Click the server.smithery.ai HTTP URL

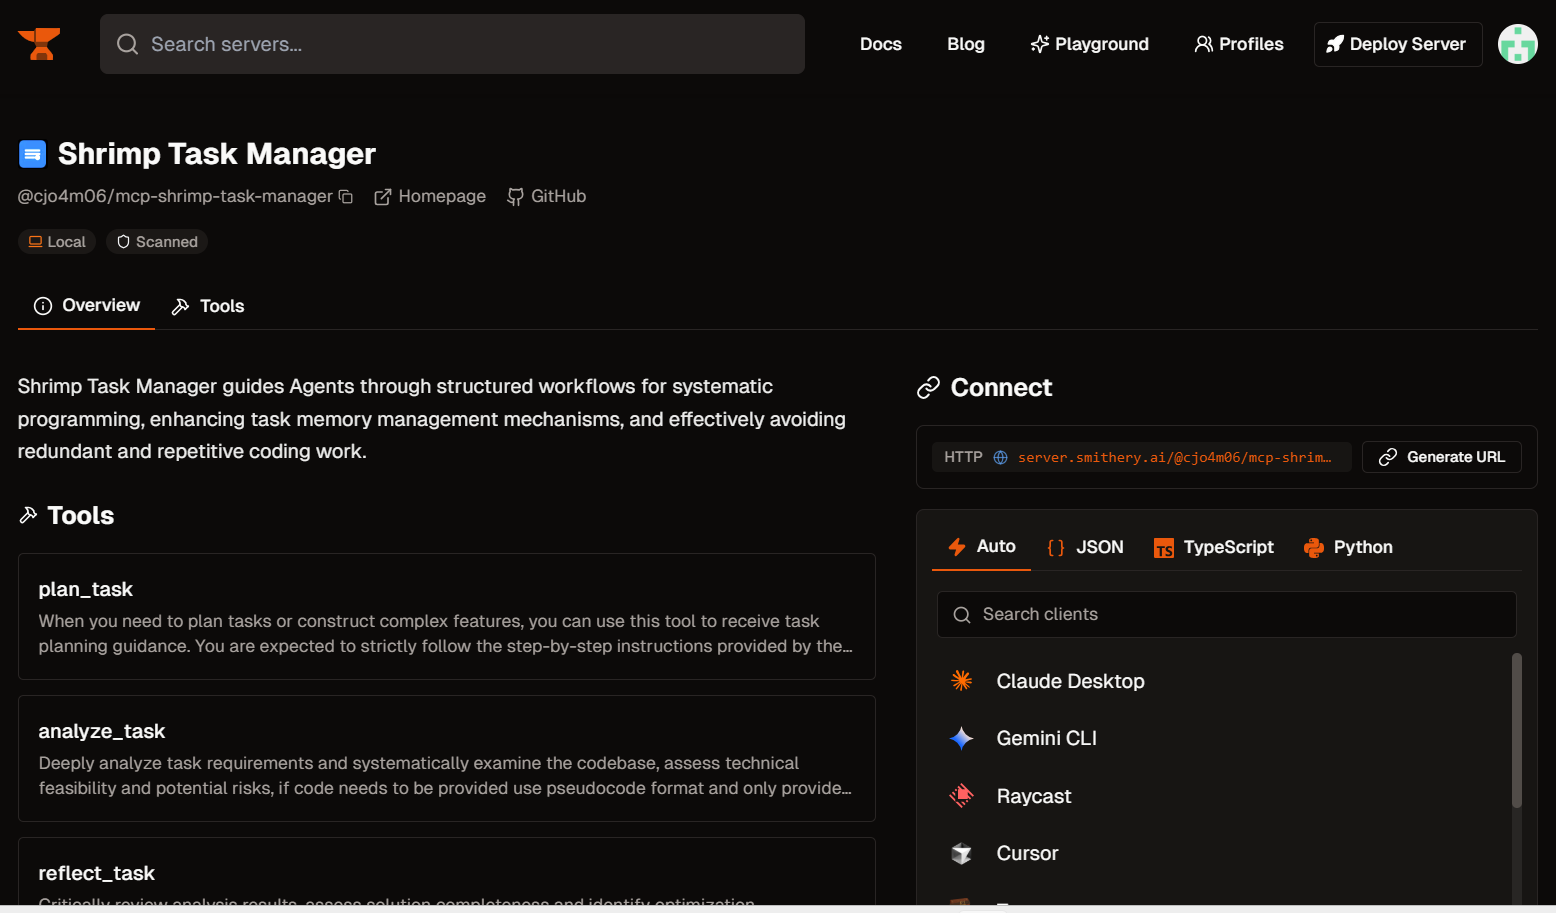1174,457
